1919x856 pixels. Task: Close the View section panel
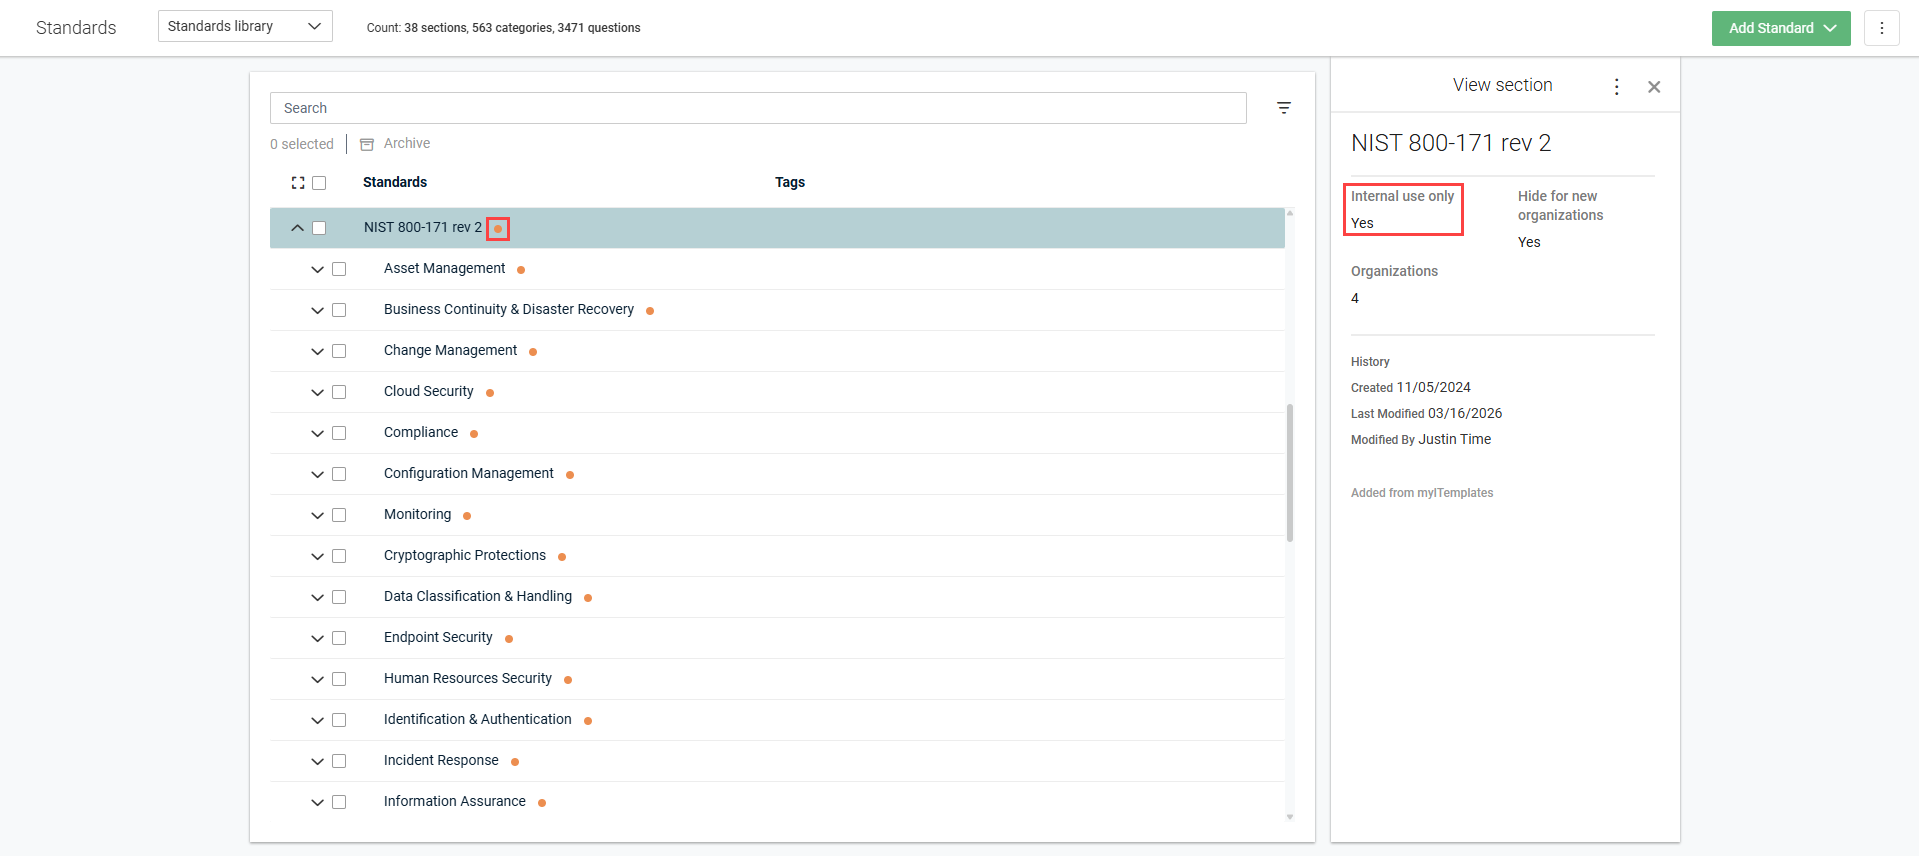tap(1654, 87)
